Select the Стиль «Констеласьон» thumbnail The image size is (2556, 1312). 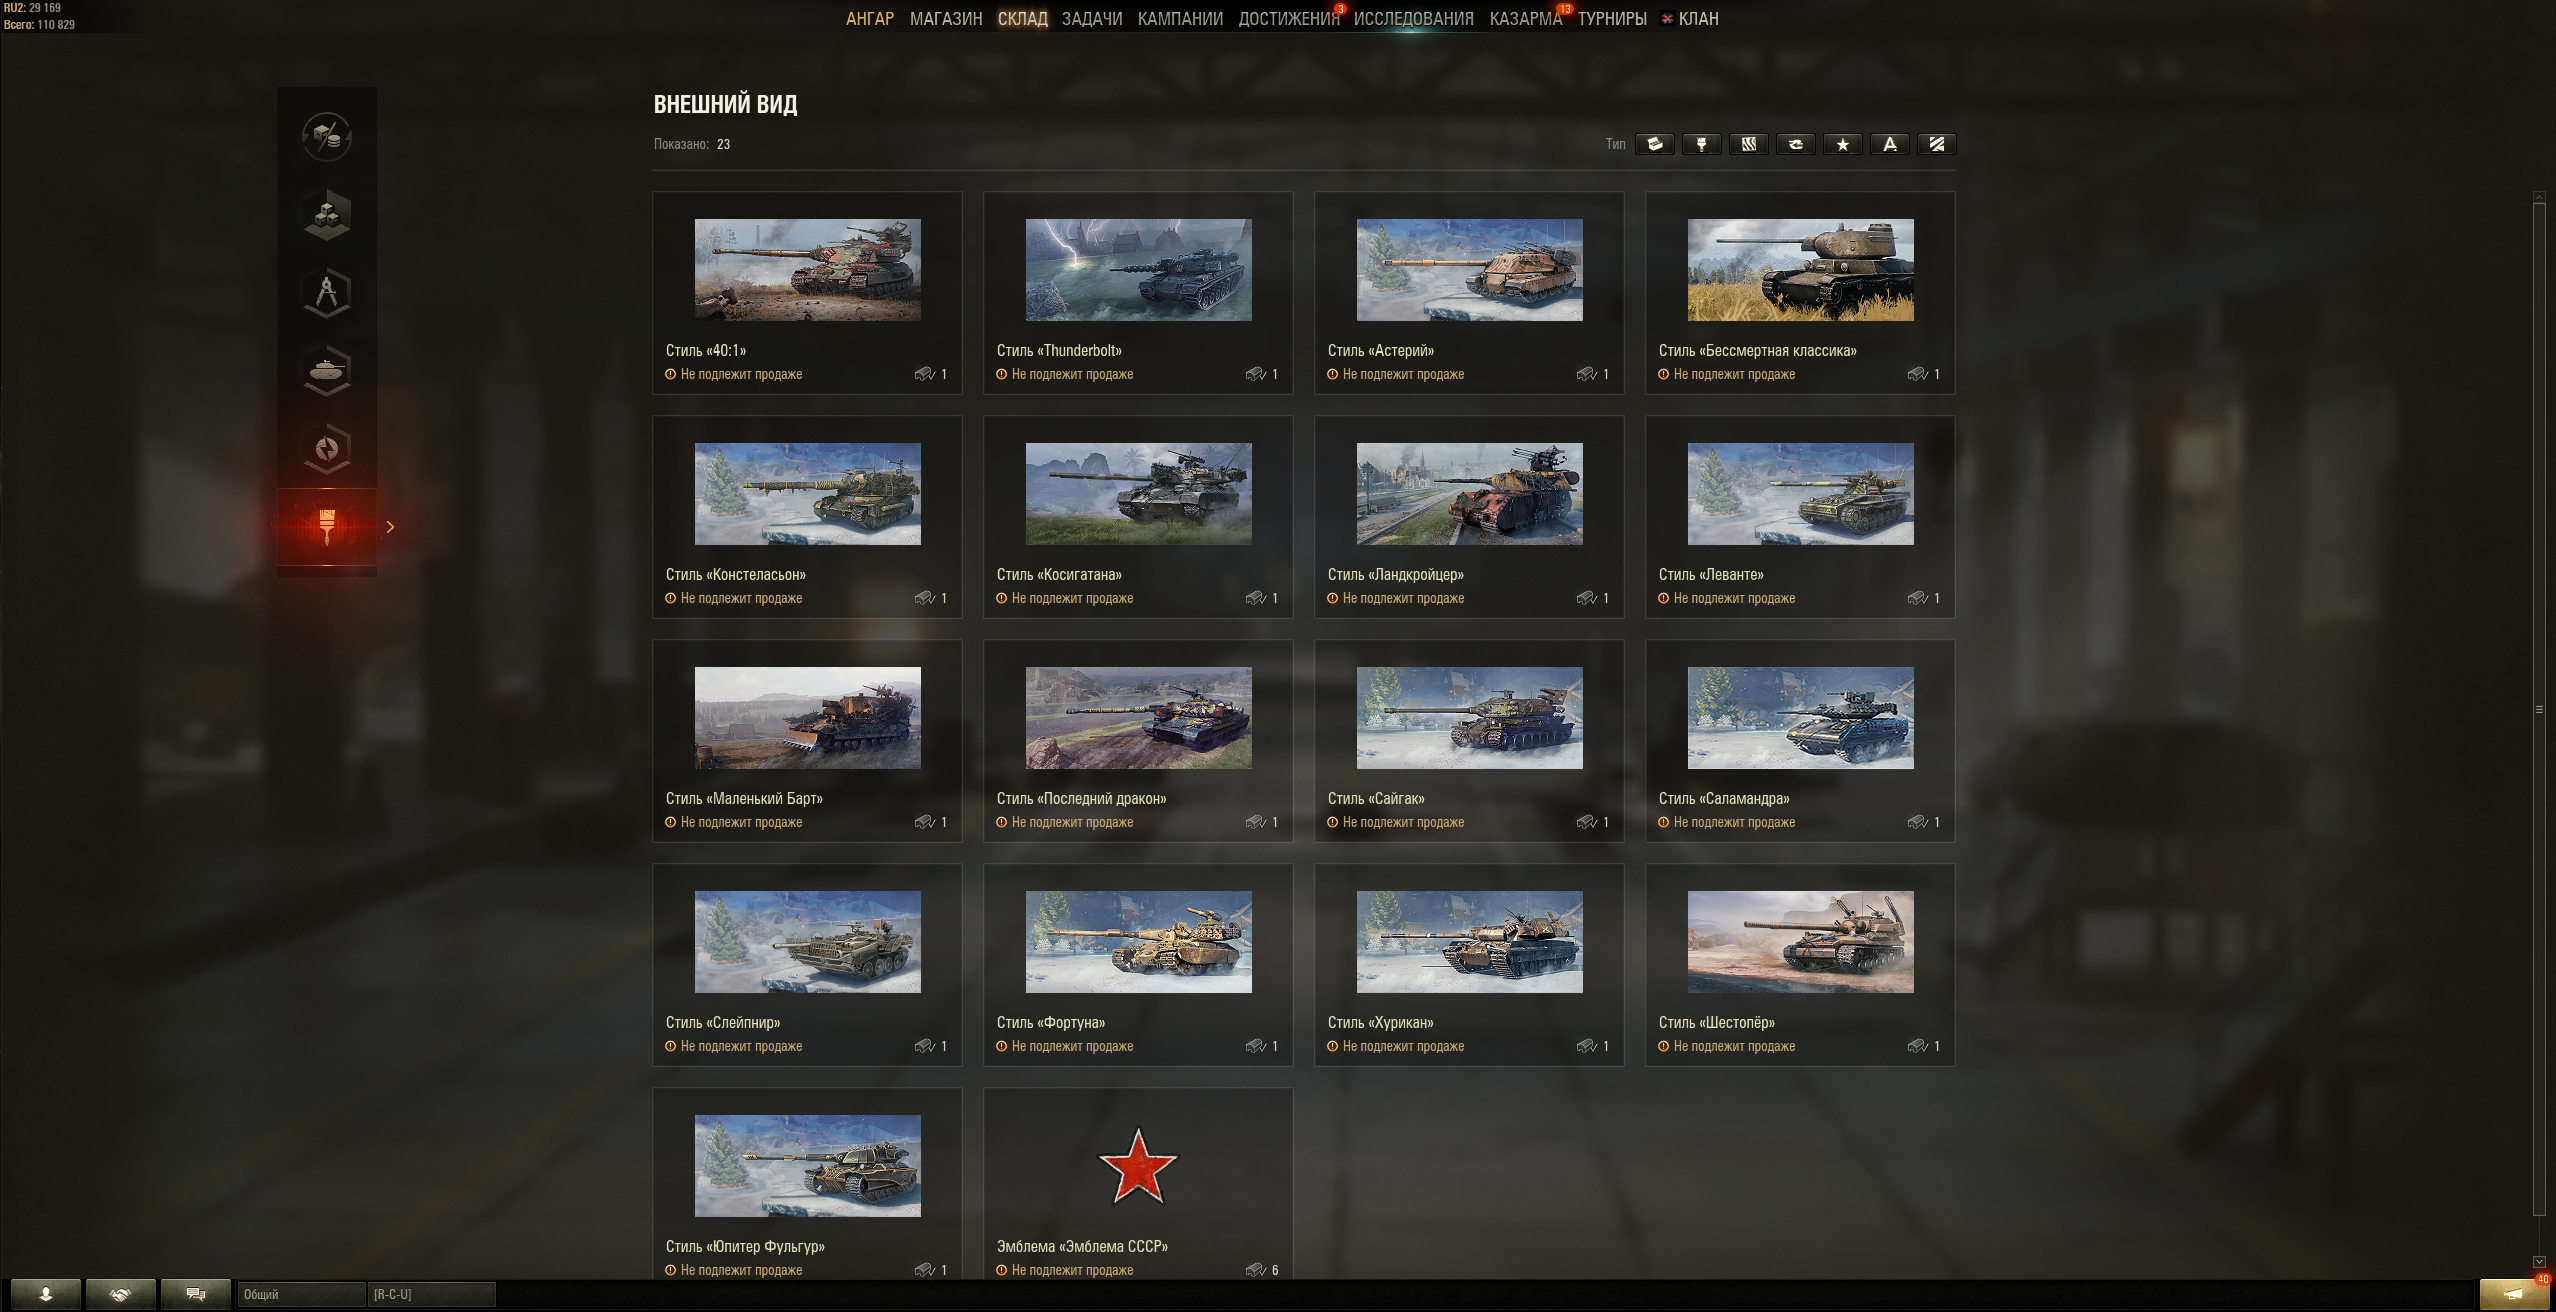pyautogui.click(x=808, y=494)
